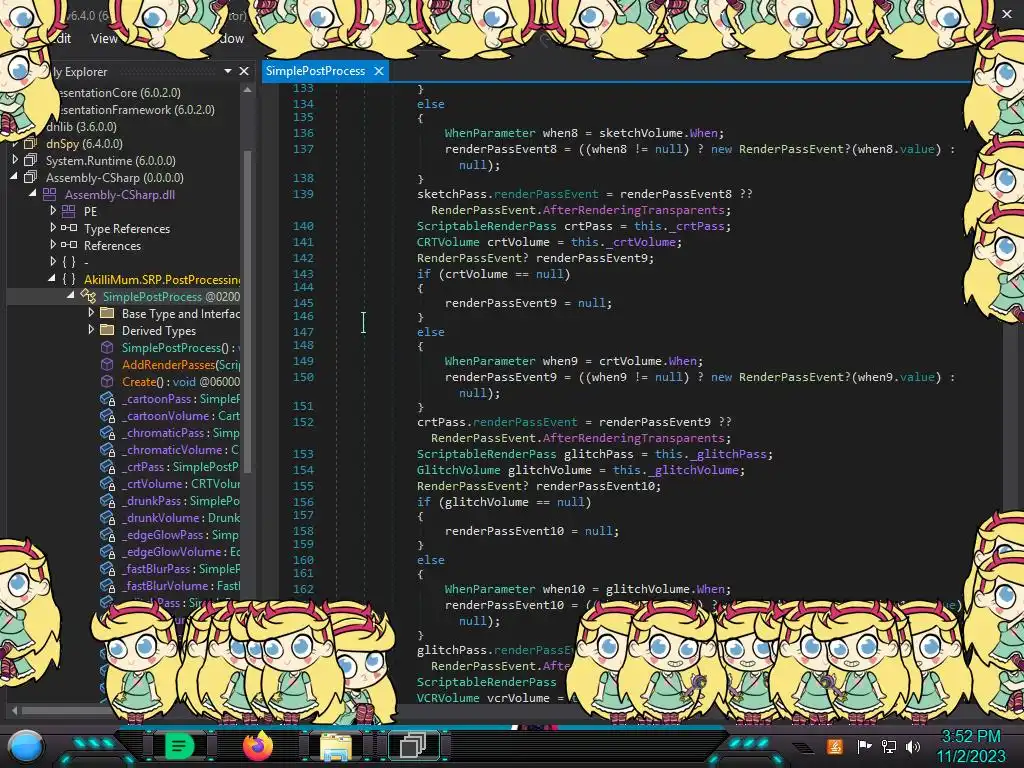Click the Derived Types folder icon
The height and width of the screenshot is (768, 1024).
107,330
